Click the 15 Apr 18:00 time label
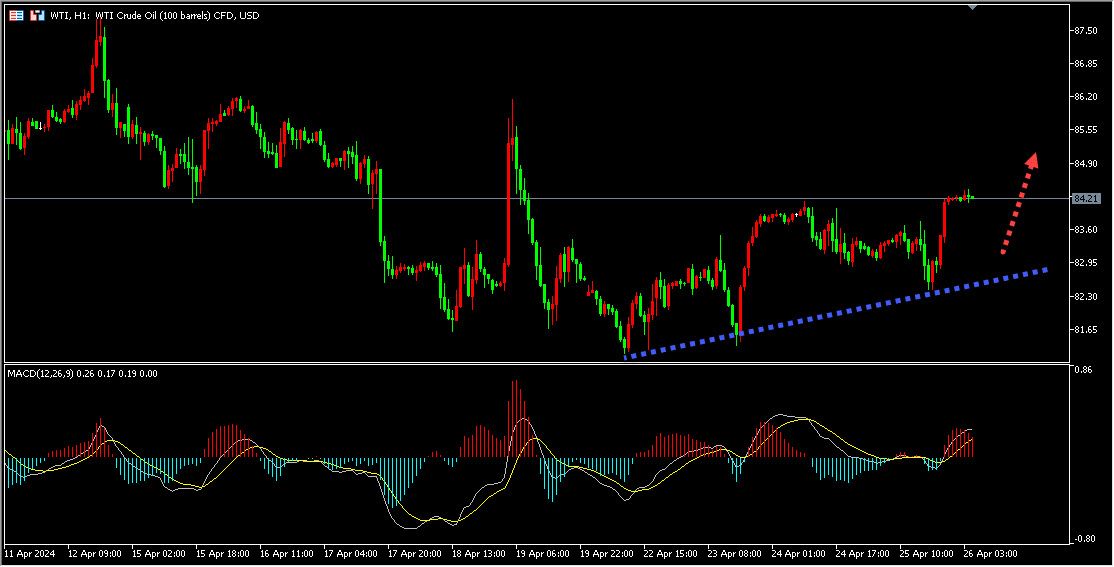Viewport: 1114px width, 567px height. pyautogui.click(x=222, y=551)
